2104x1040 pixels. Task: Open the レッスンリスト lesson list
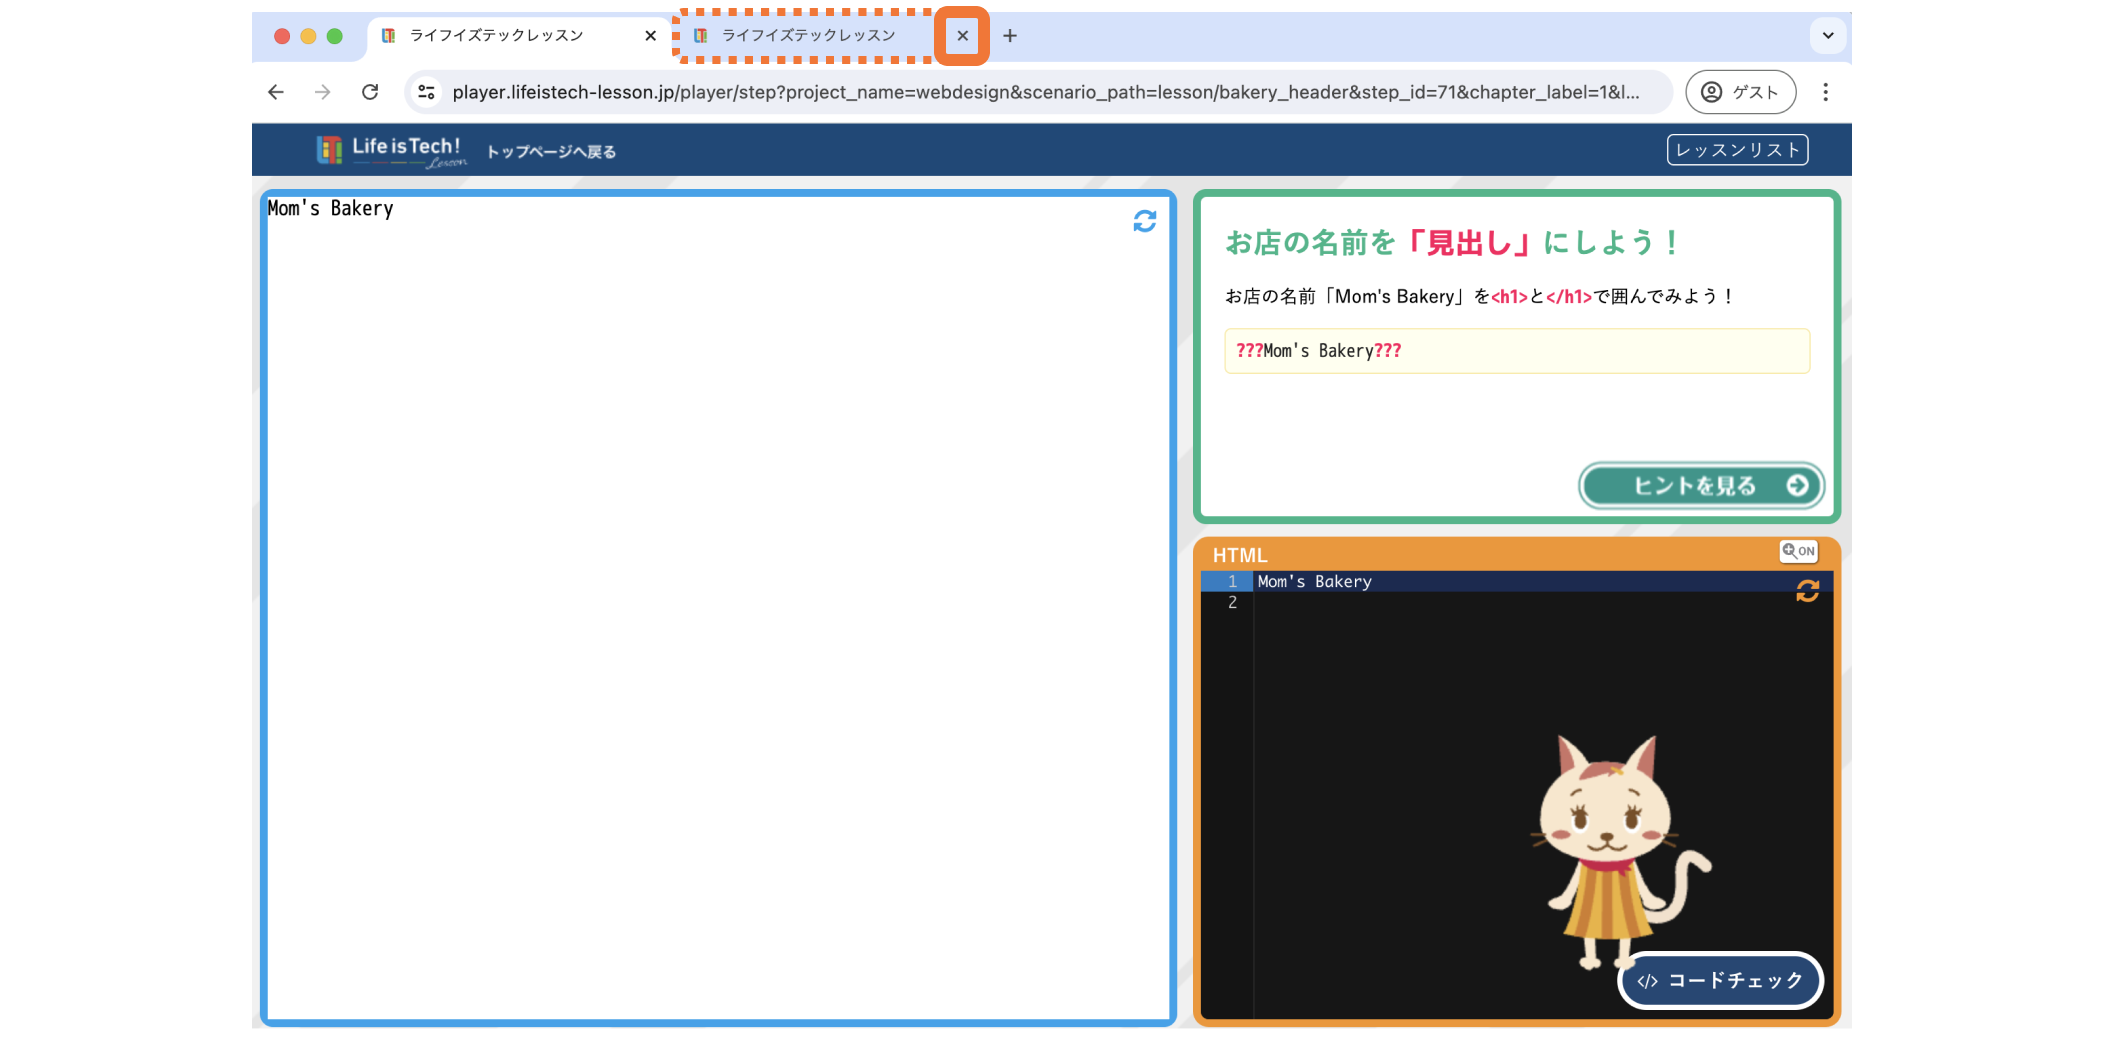coord(1737,150)
